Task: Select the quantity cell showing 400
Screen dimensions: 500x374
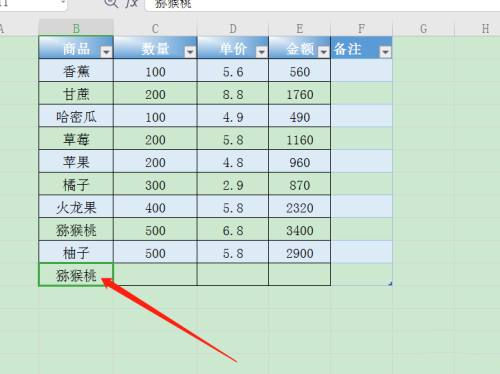Action: 155,207
